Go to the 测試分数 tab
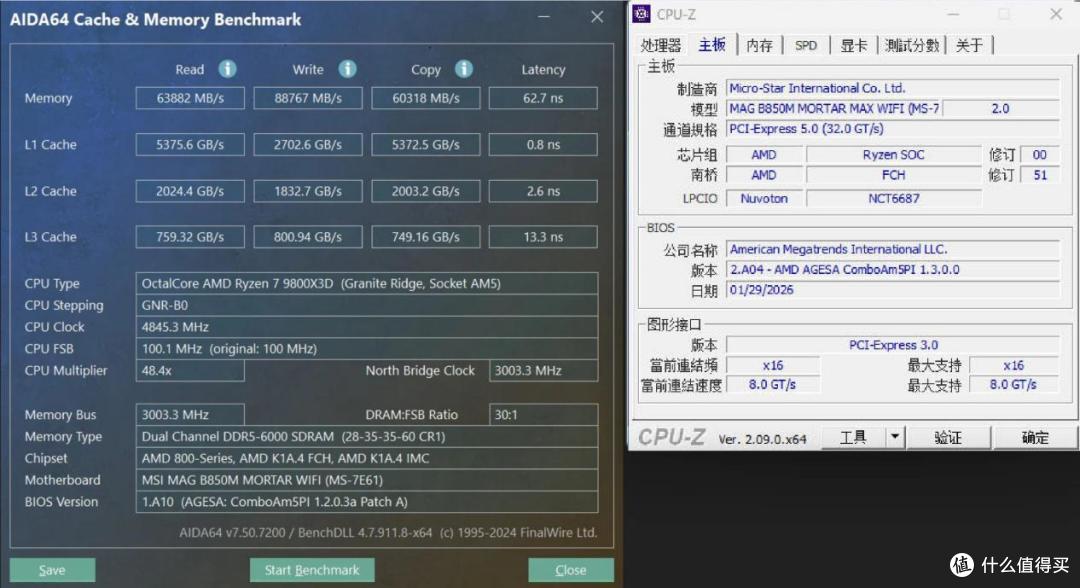Image resolution: width=1080 pixels, height=588 pixels. (x=912, y=45)
